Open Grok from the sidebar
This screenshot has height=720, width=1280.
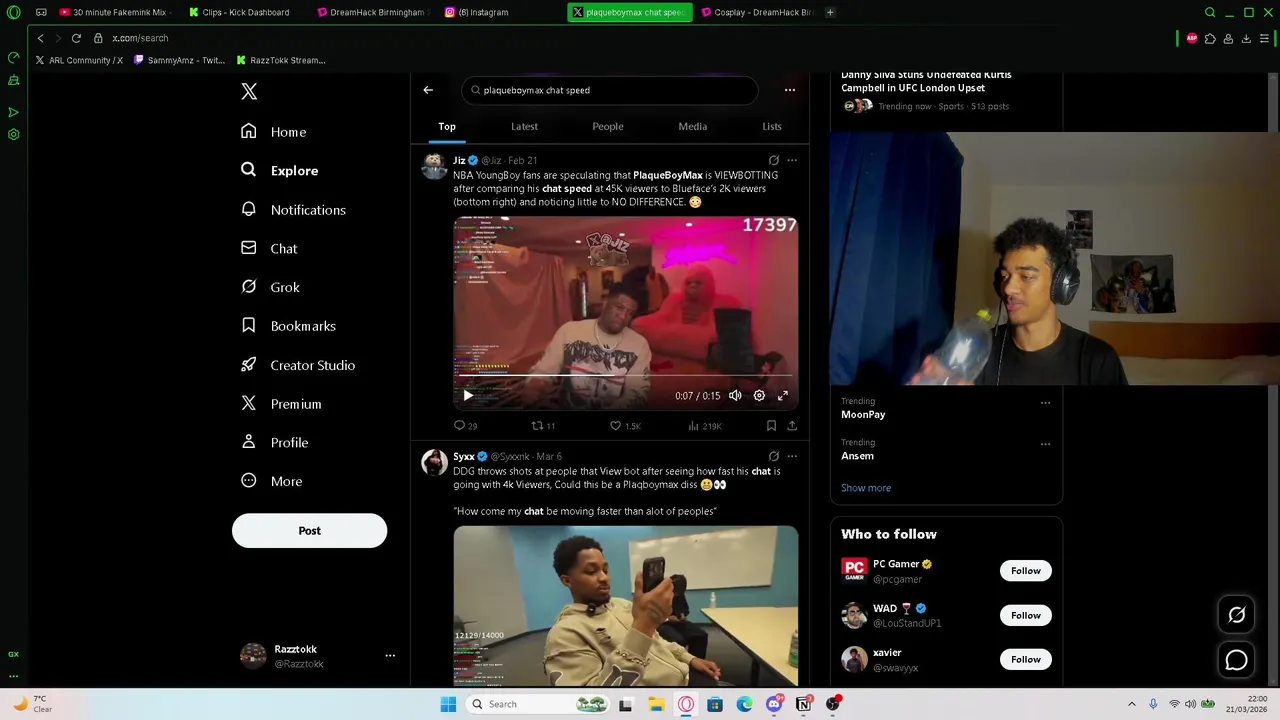coord(270,287)
